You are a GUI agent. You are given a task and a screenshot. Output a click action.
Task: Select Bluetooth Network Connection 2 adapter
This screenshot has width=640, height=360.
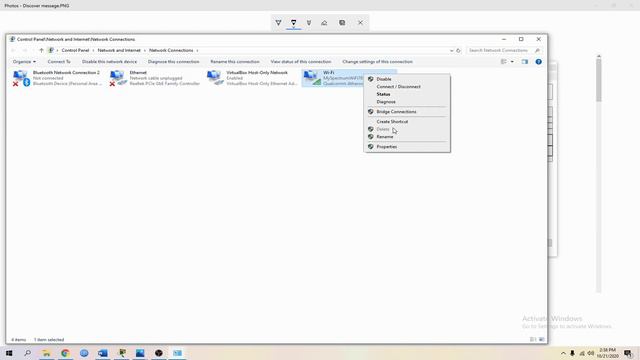click(x=57, y=78)
